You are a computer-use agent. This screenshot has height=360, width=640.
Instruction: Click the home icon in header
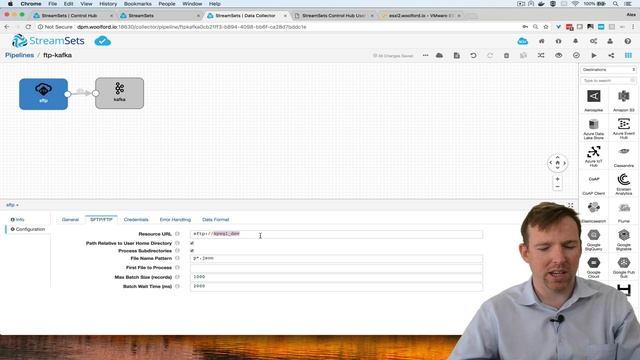coord(542,41)
